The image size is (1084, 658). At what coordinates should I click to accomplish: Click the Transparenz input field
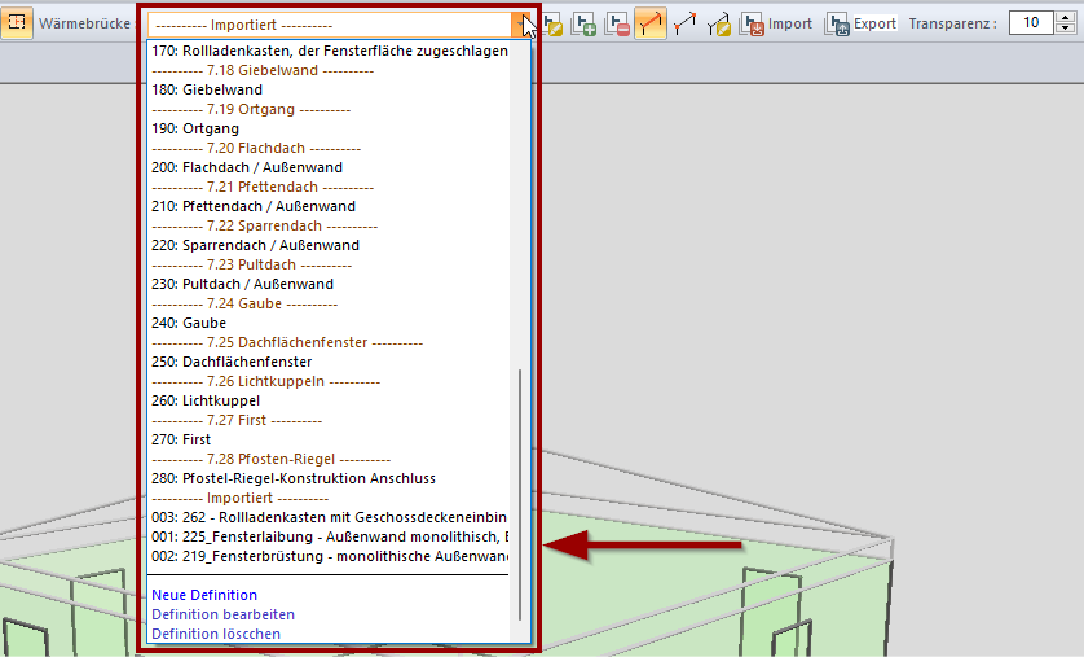pos(1029,23)
